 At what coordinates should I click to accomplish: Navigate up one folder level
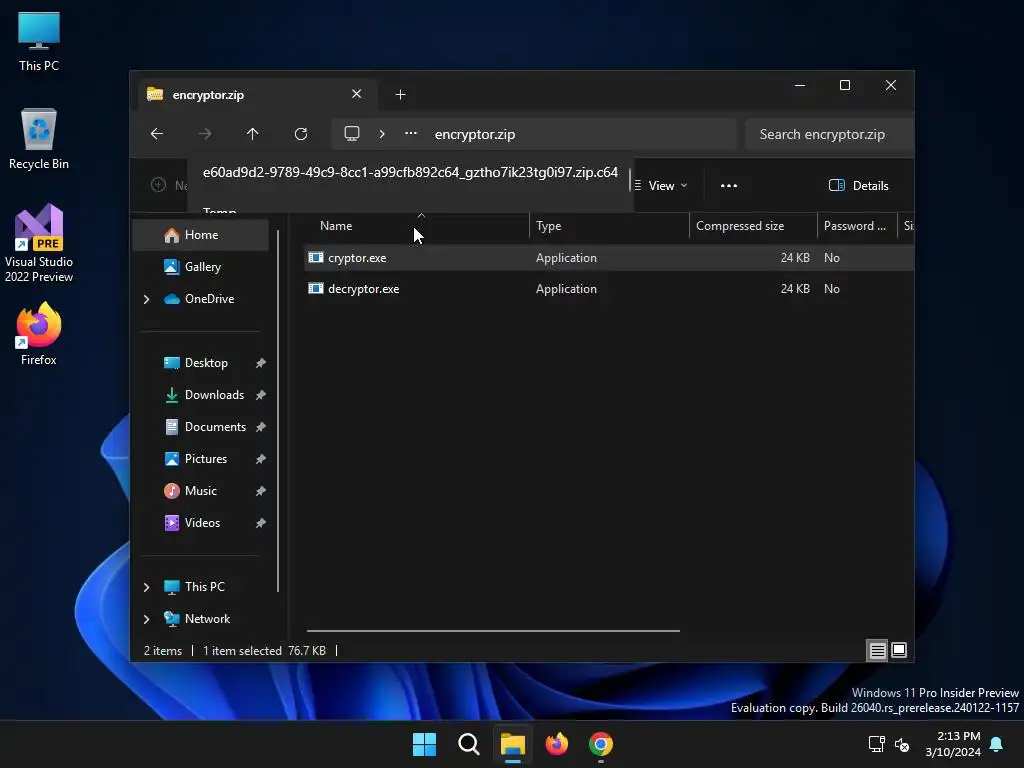click(x=253, y=134)
